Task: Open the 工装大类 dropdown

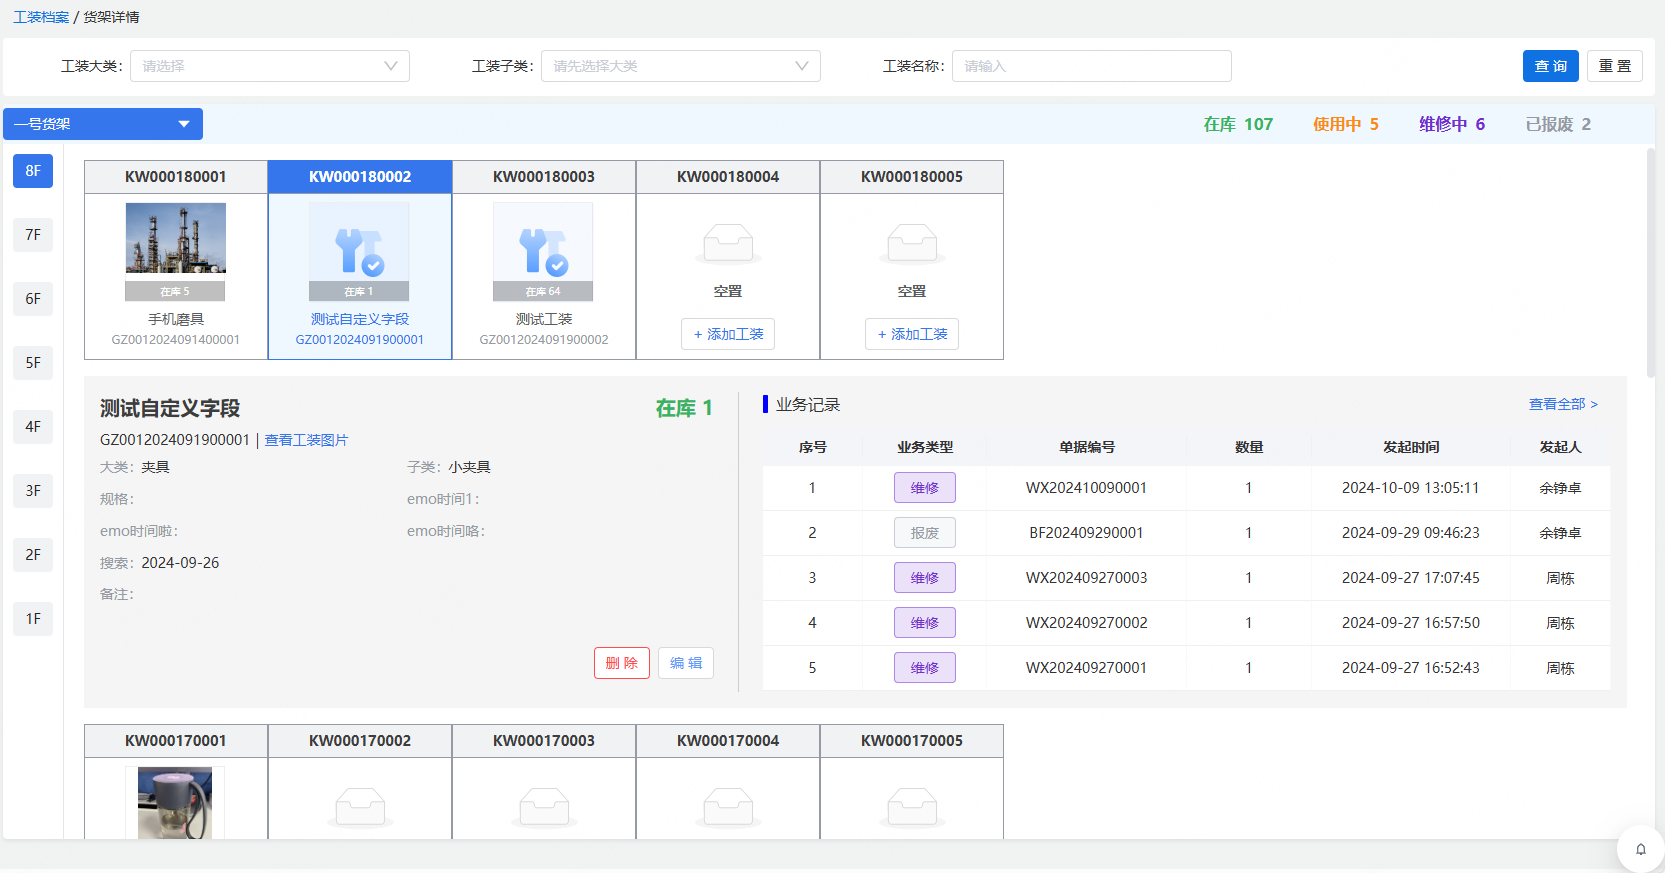Action: tap(270, 66)
